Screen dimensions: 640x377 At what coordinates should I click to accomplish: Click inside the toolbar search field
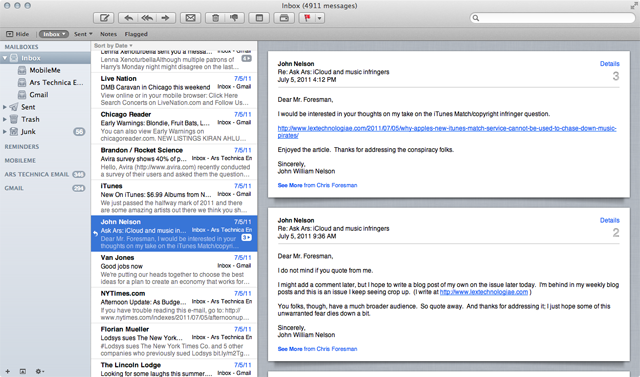tap(553, 18)
